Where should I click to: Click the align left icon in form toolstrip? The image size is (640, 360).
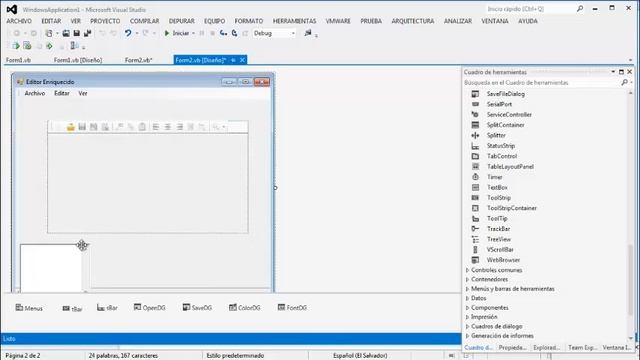(x=156, y=127)
